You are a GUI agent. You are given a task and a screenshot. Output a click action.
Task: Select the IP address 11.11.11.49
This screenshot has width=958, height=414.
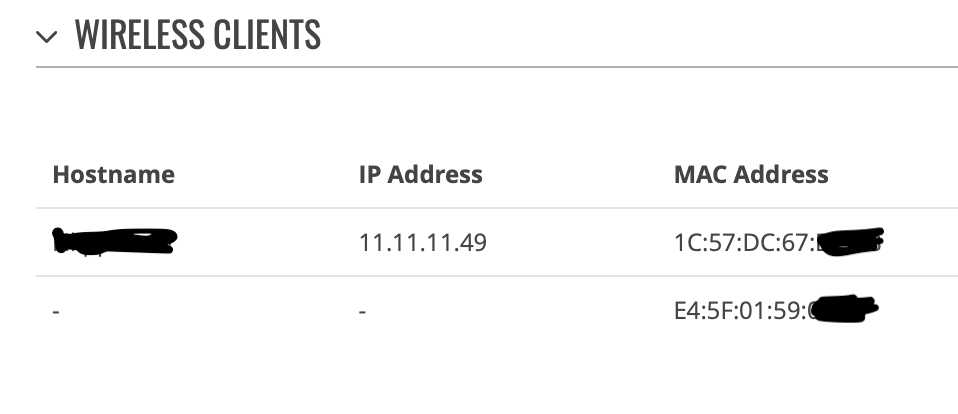[x=423, y=243]
